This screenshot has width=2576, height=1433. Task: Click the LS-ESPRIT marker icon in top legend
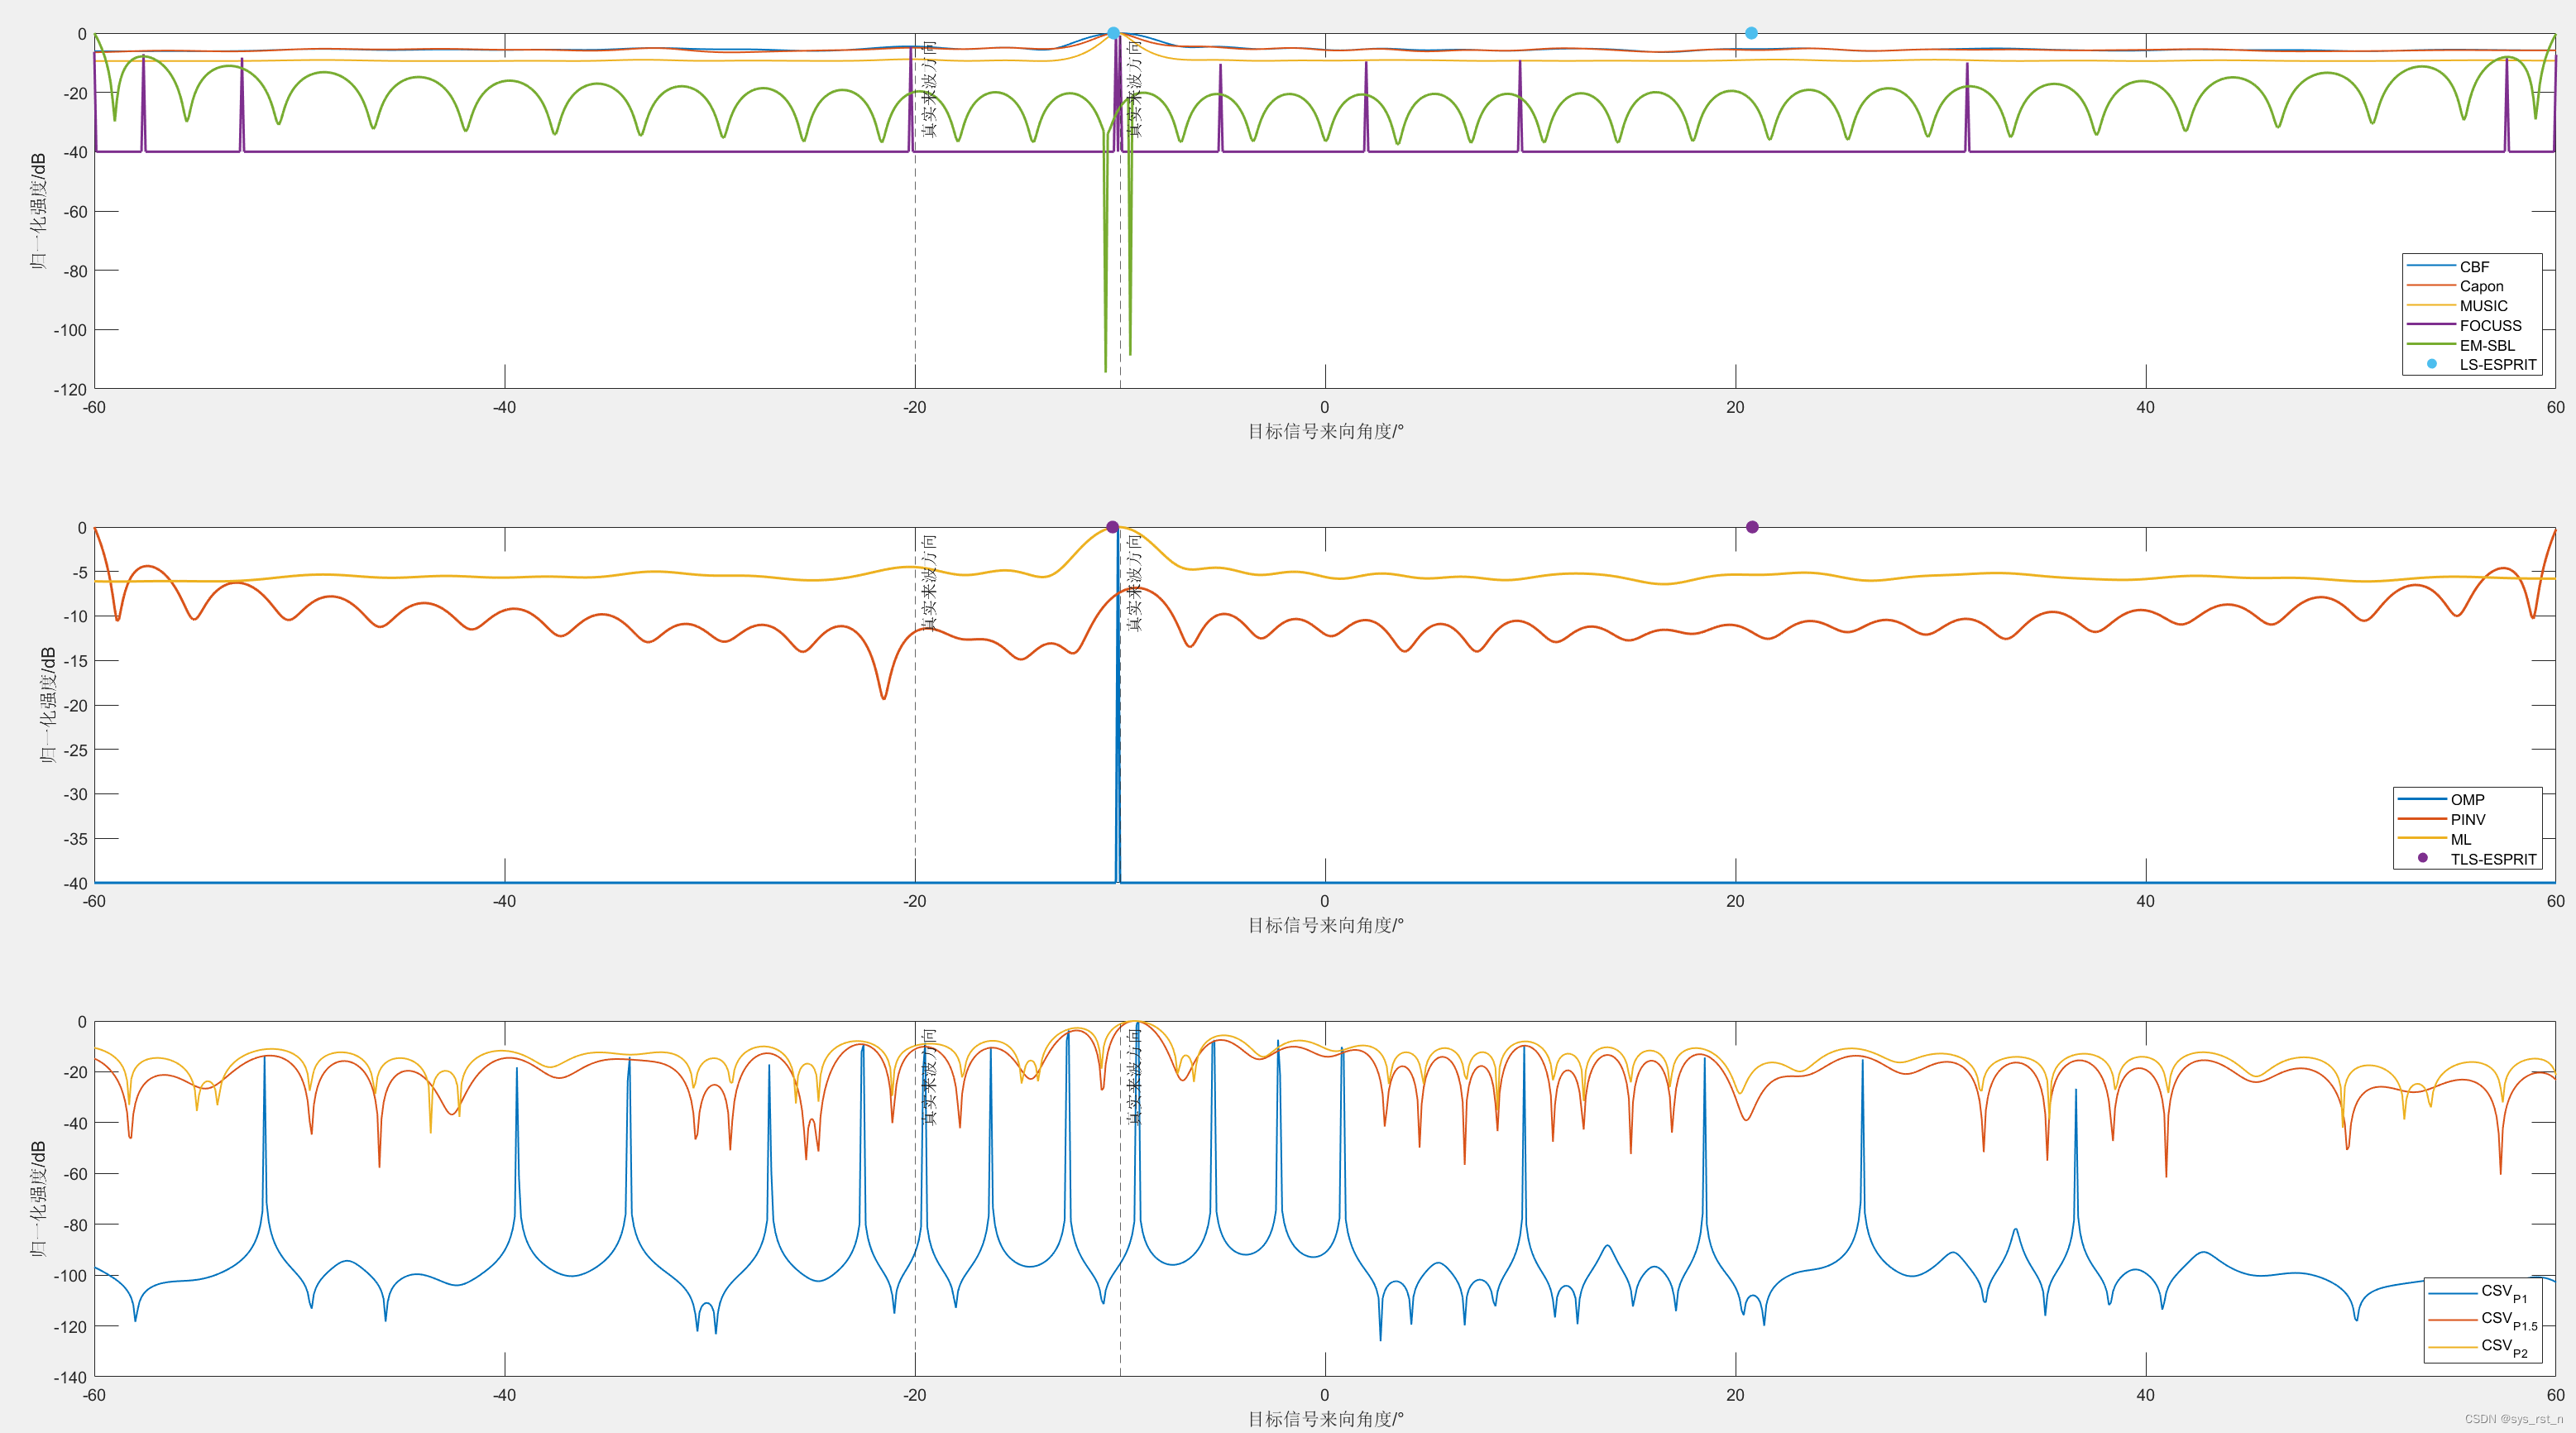tap(2432, 364)
